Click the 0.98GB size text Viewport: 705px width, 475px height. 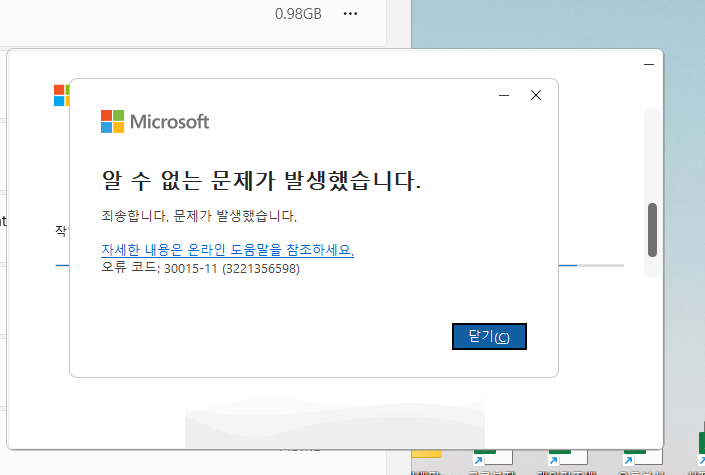(298, 14)
